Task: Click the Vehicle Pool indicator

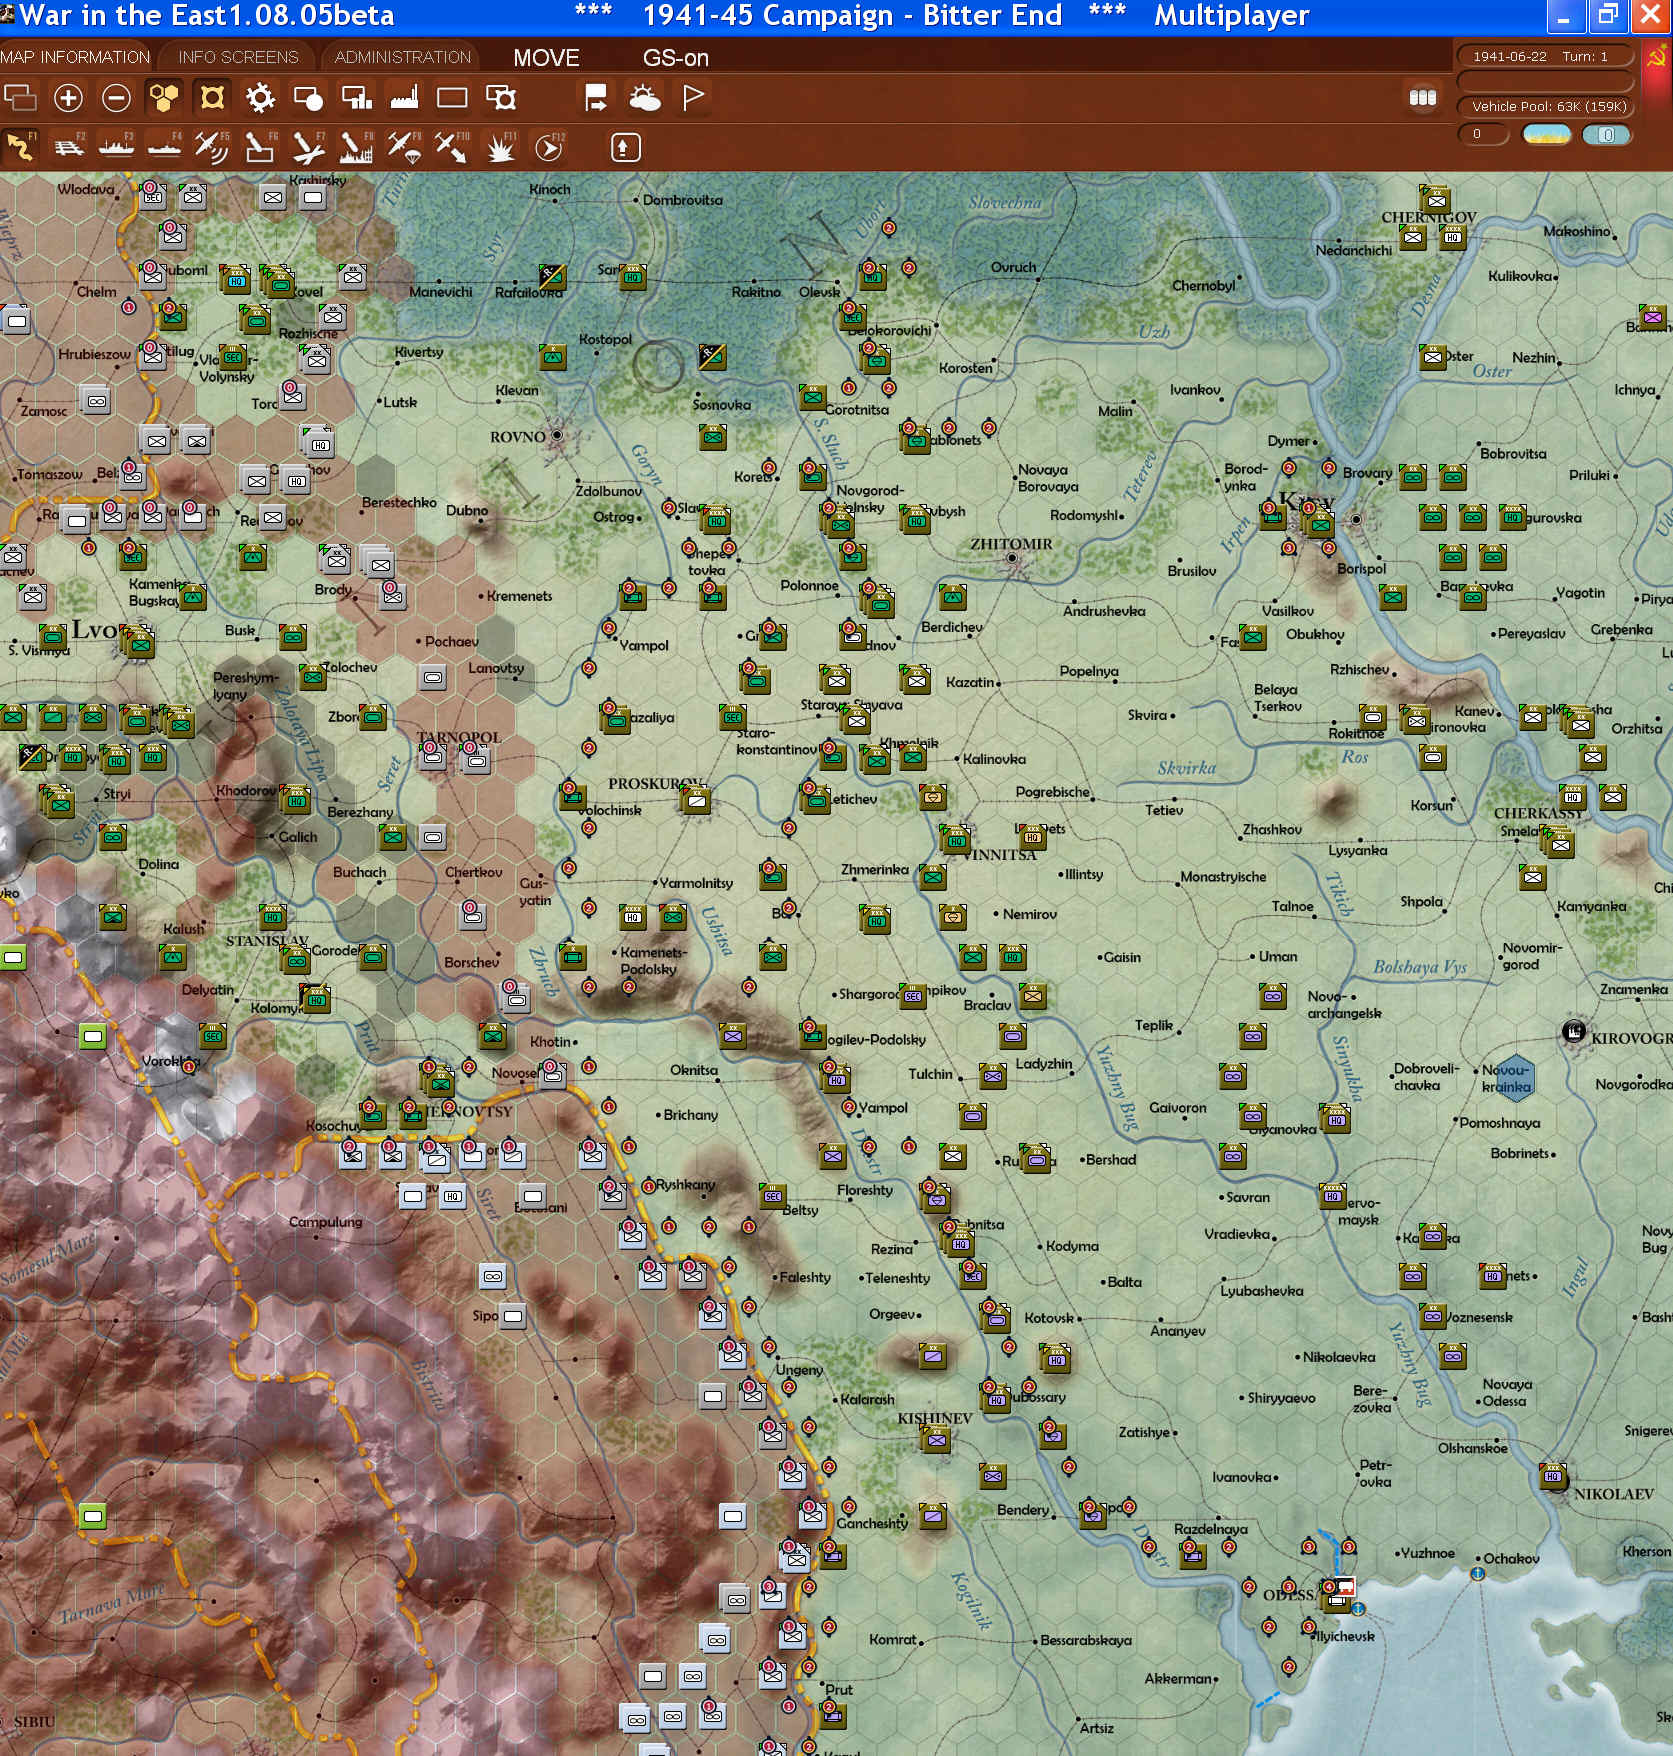Action: coord(1548,106)
